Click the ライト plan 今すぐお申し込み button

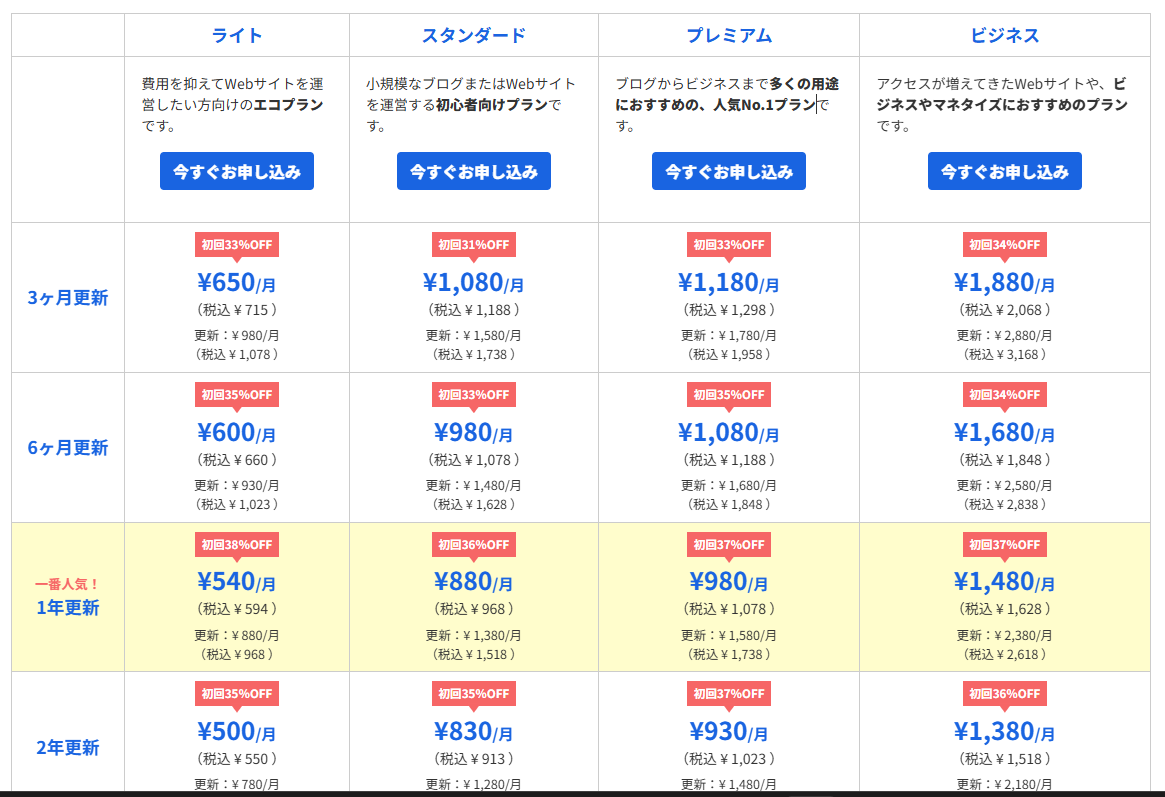click(x=237, y=171)
